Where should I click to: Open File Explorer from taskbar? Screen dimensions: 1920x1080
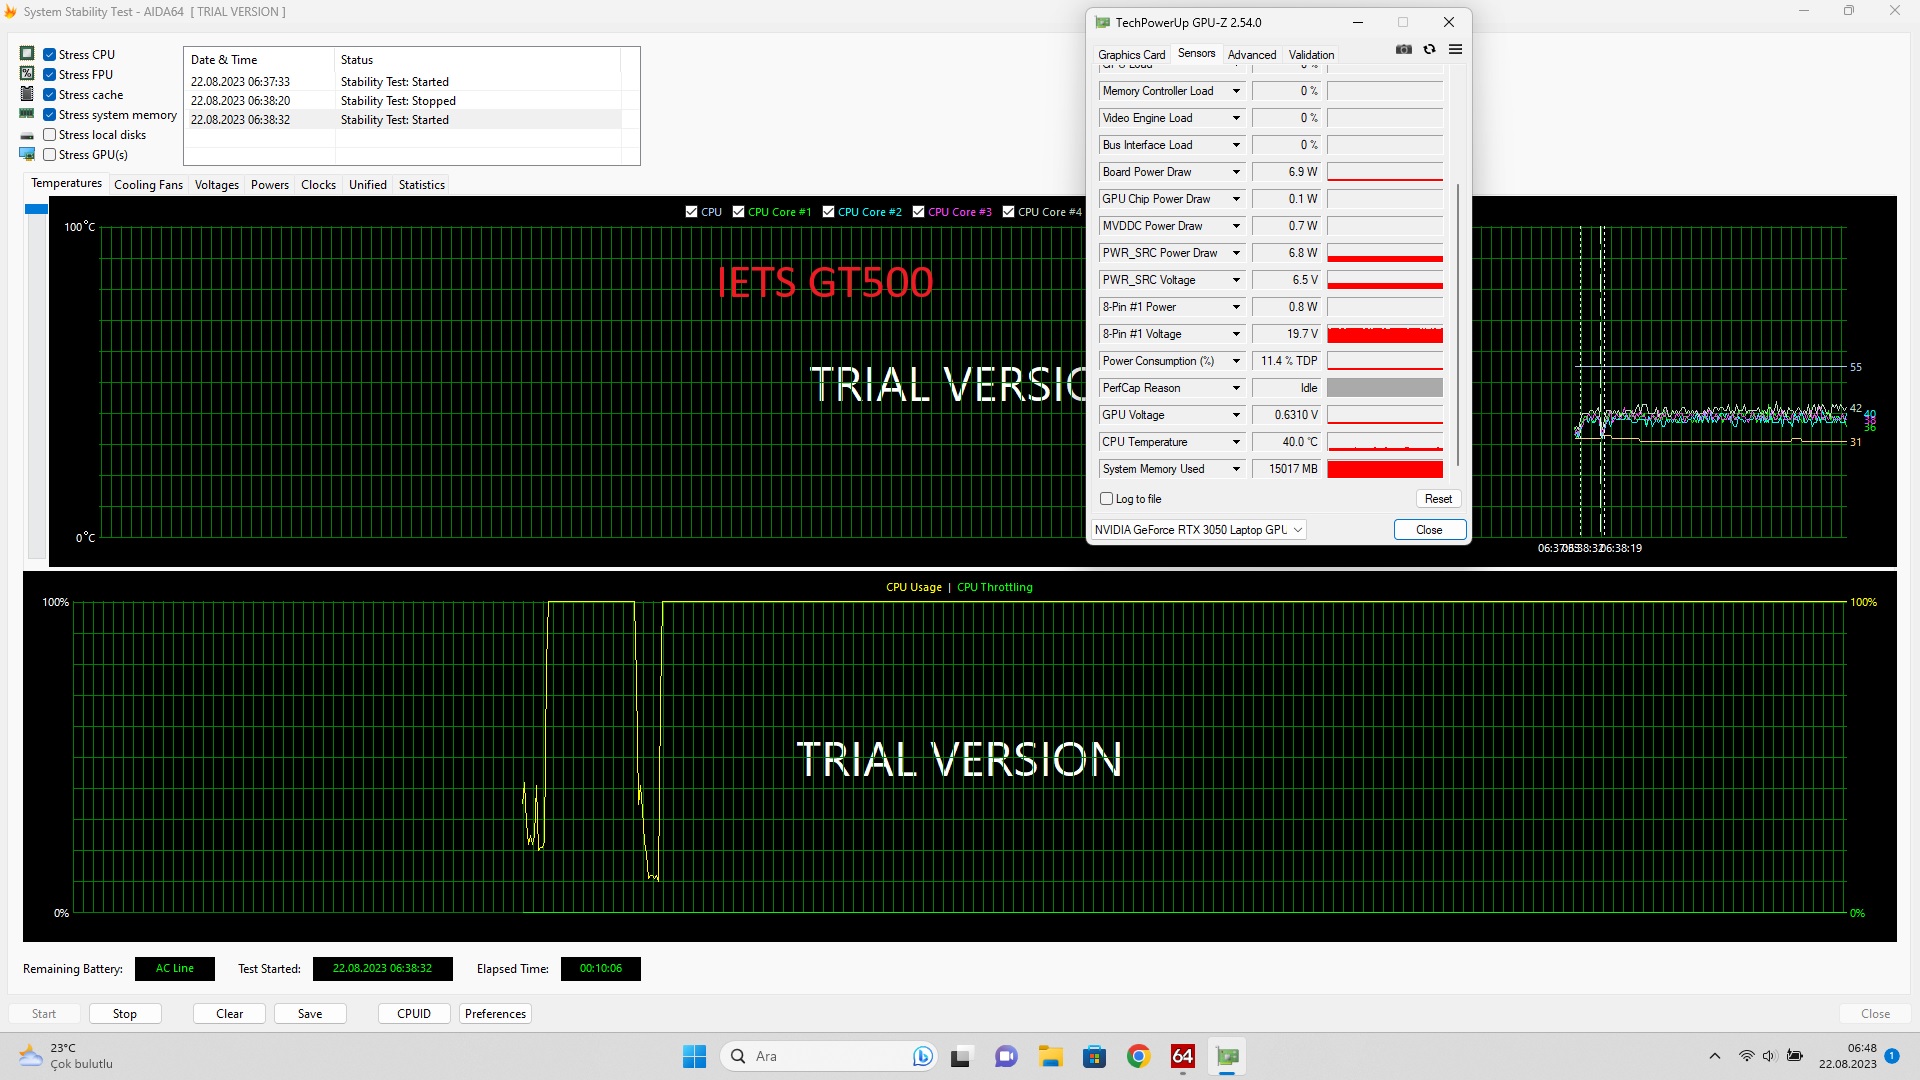[1049, 1056]
